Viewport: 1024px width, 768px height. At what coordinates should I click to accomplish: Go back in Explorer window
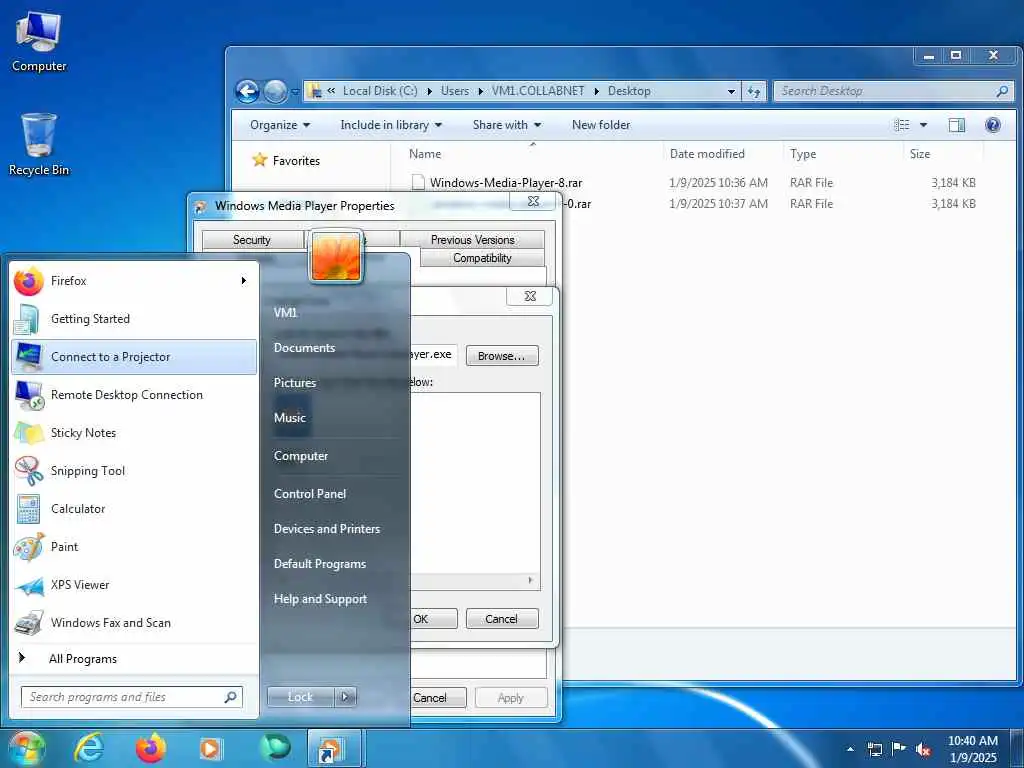248,91
